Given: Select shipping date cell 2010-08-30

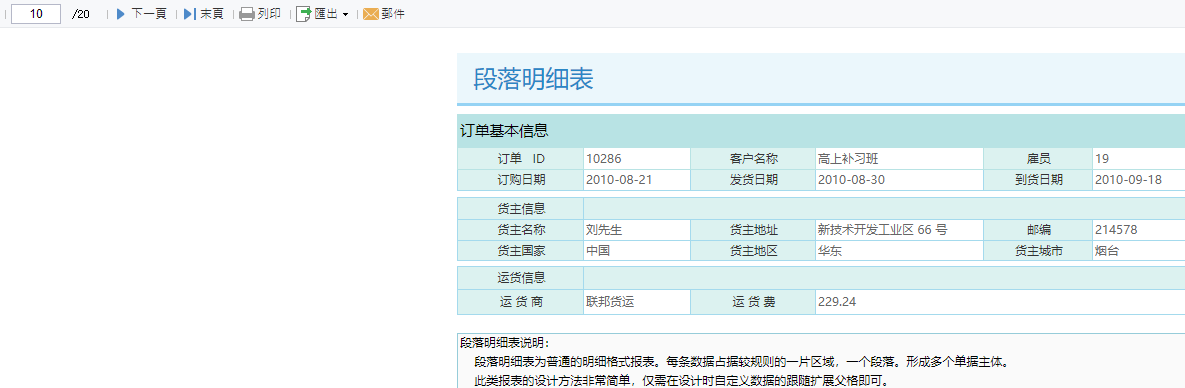Looking at the screenshot, I should point(899,180).
